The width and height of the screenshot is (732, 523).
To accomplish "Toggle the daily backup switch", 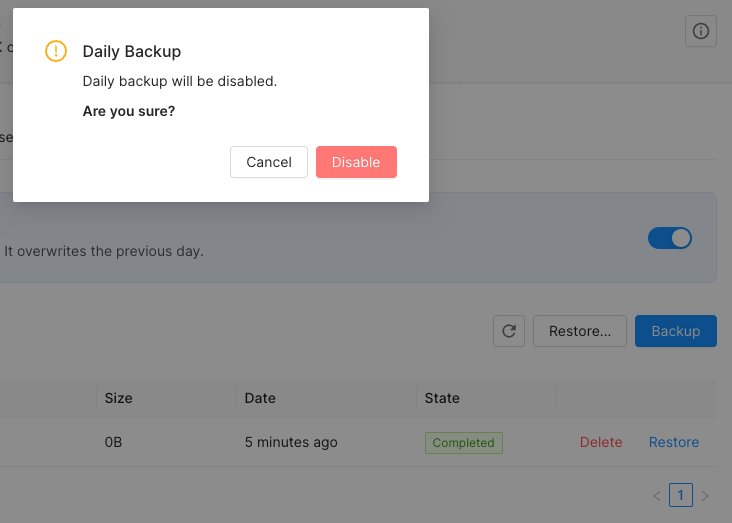I will click(669, 238).
